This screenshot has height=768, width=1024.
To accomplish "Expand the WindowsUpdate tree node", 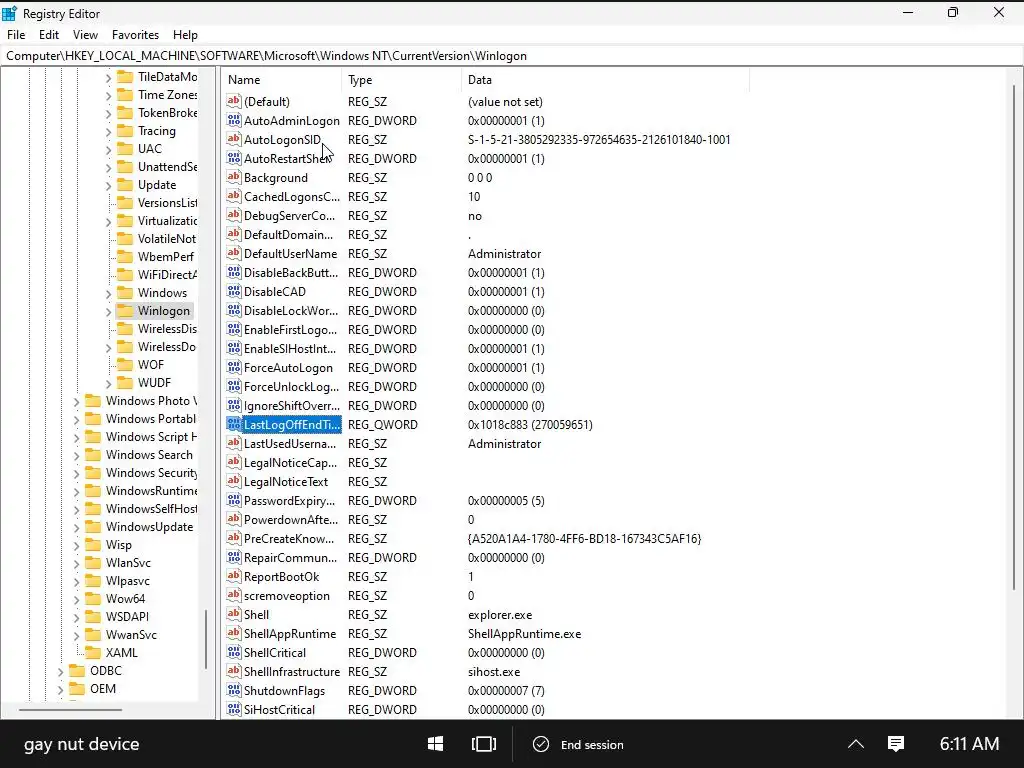I will coord(76,528).
